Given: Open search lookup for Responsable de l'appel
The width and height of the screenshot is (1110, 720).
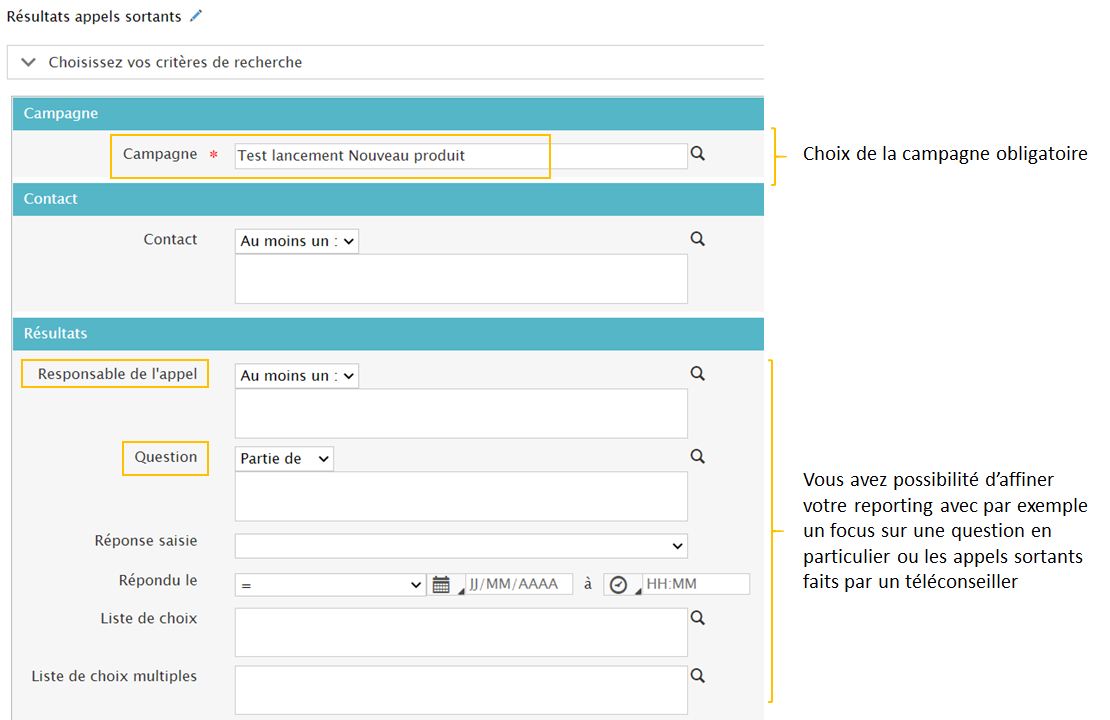Looking at the screenshot, I should (x=698, y=373).
